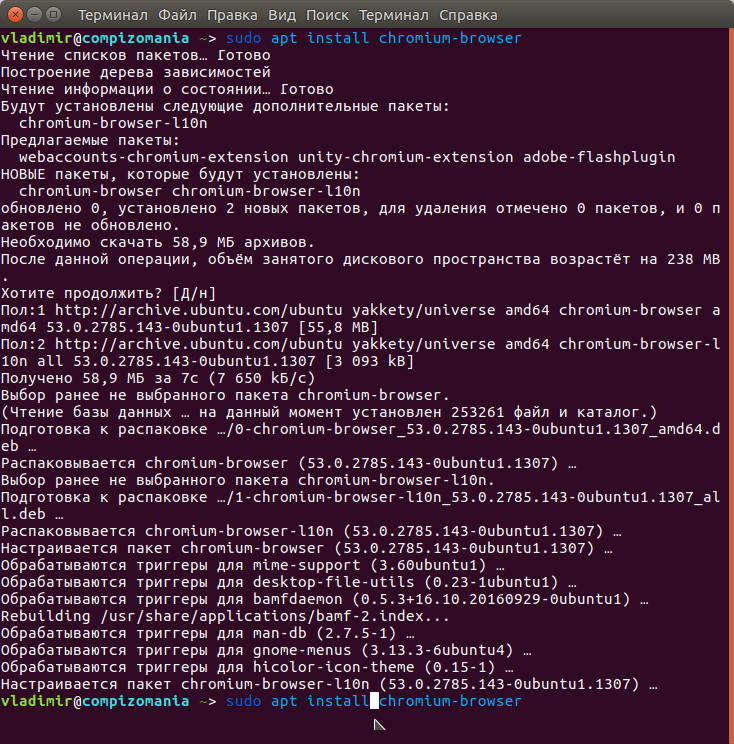734x744 pixels.
Task: Click the 'mime-support (3.60ubuntu1)' trigger line
Action: pos(252,565)
